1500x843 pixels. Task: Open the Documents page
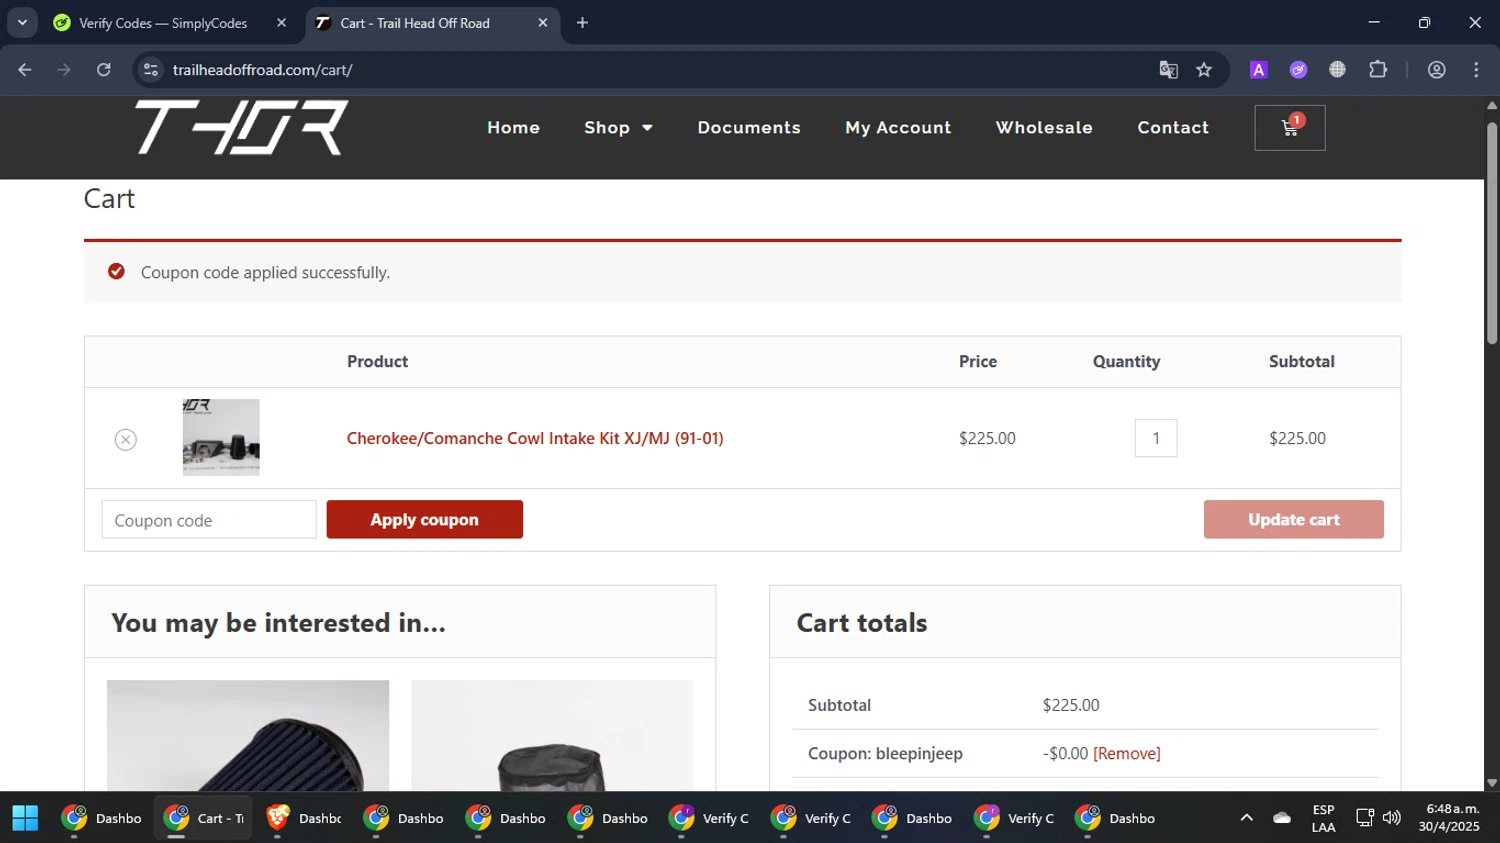pyautogui.click(x=749, y=128)
